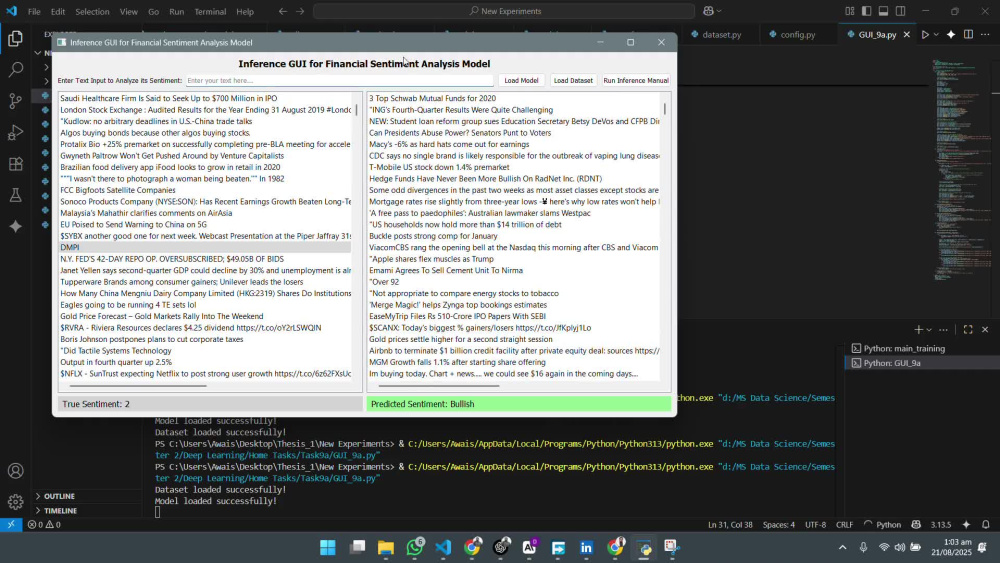The width and height of the screenshot is (1000, 563).
Task: Go forward with the navigation arrow
Action: (300, 11)
